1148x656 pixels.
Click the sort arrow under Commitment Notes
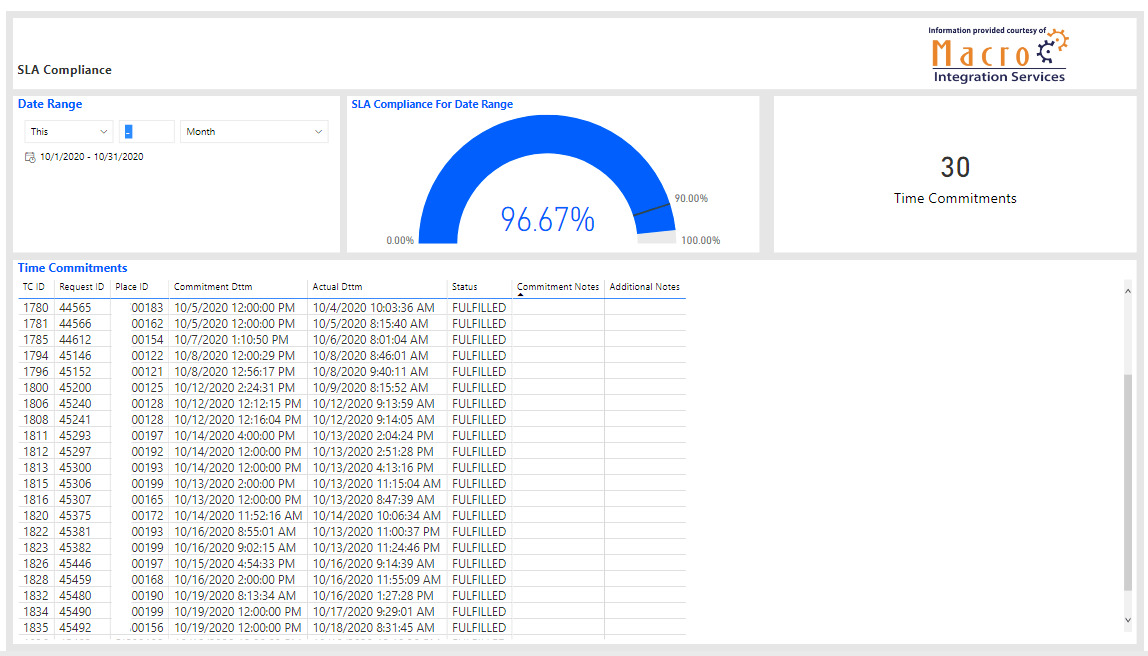521,295
